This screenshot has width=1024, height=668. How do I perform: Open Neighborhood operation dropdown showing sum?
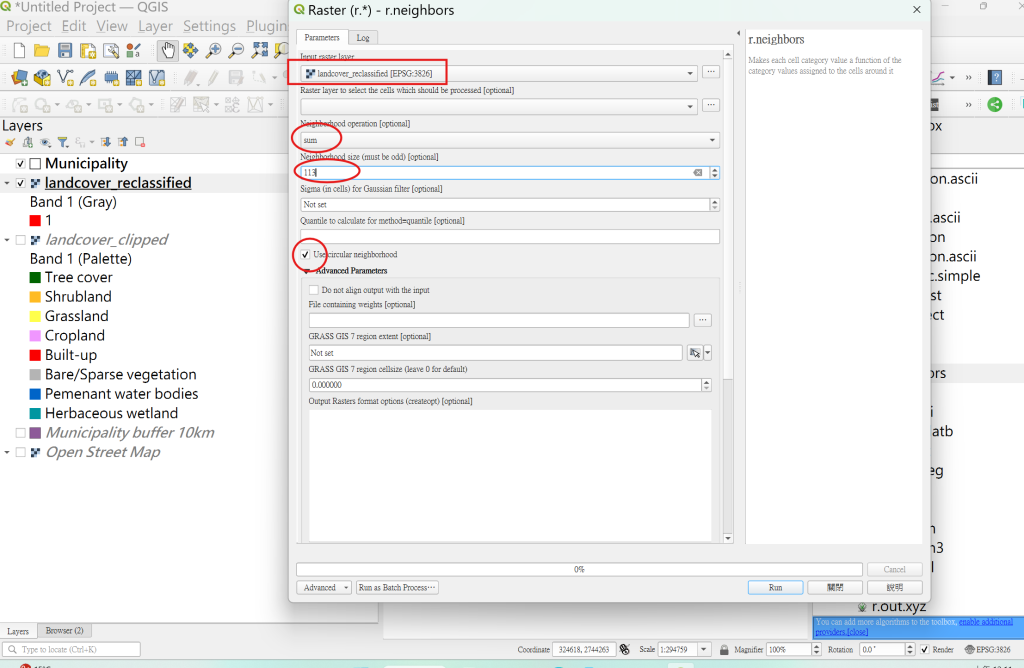tap(509, 140)
